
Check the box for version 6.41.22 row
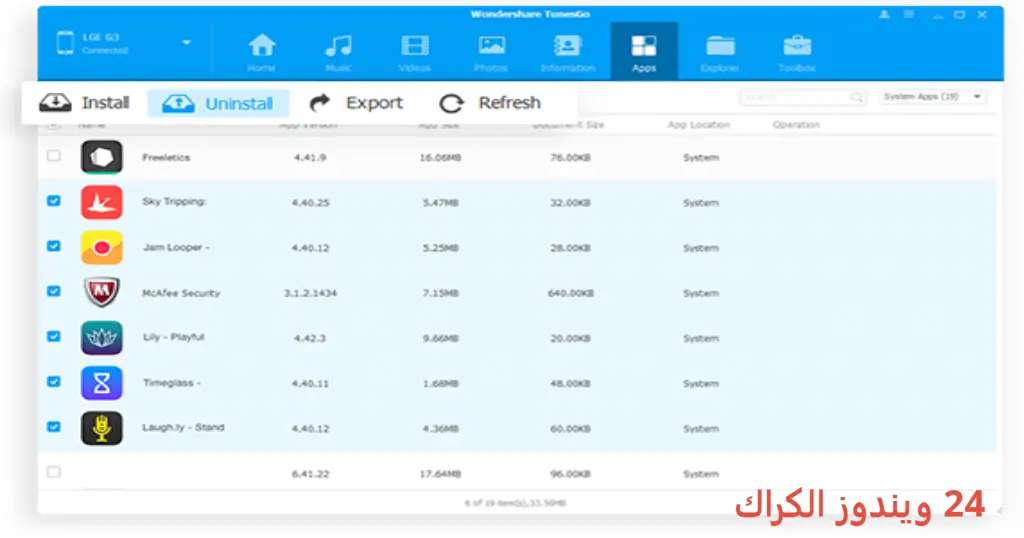pyautogui.click(x=54, y=471)
